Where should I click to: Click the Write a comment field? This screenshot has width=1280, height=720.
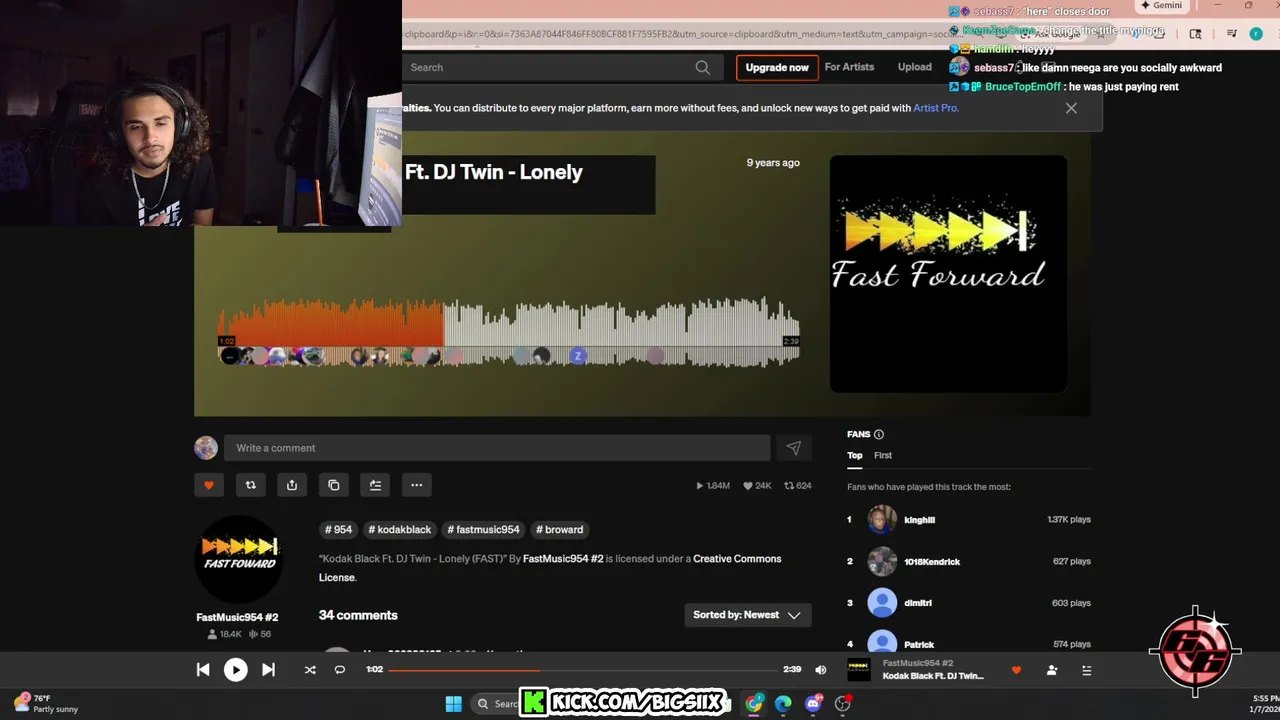(497, 448)
